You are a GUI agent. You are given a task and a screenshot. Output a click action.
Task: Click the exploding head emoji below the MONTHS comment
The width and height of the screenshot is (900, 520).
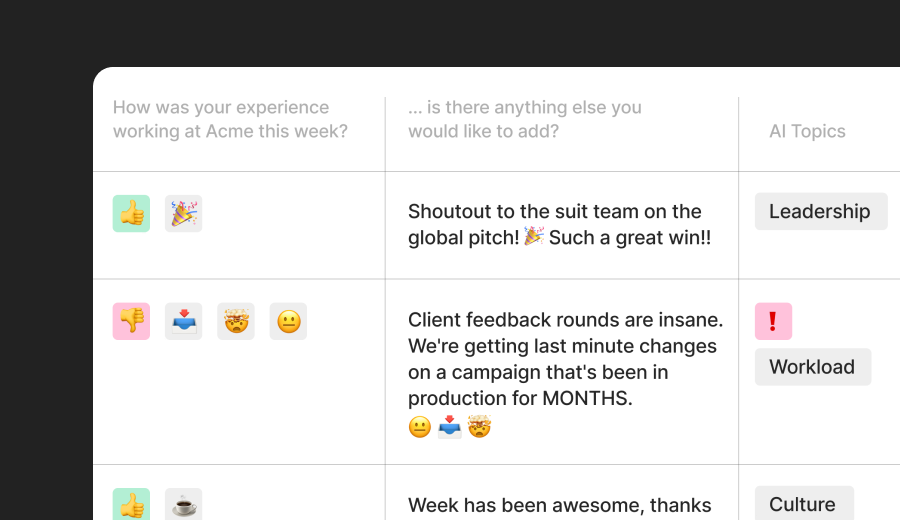[x=479, y=426]
